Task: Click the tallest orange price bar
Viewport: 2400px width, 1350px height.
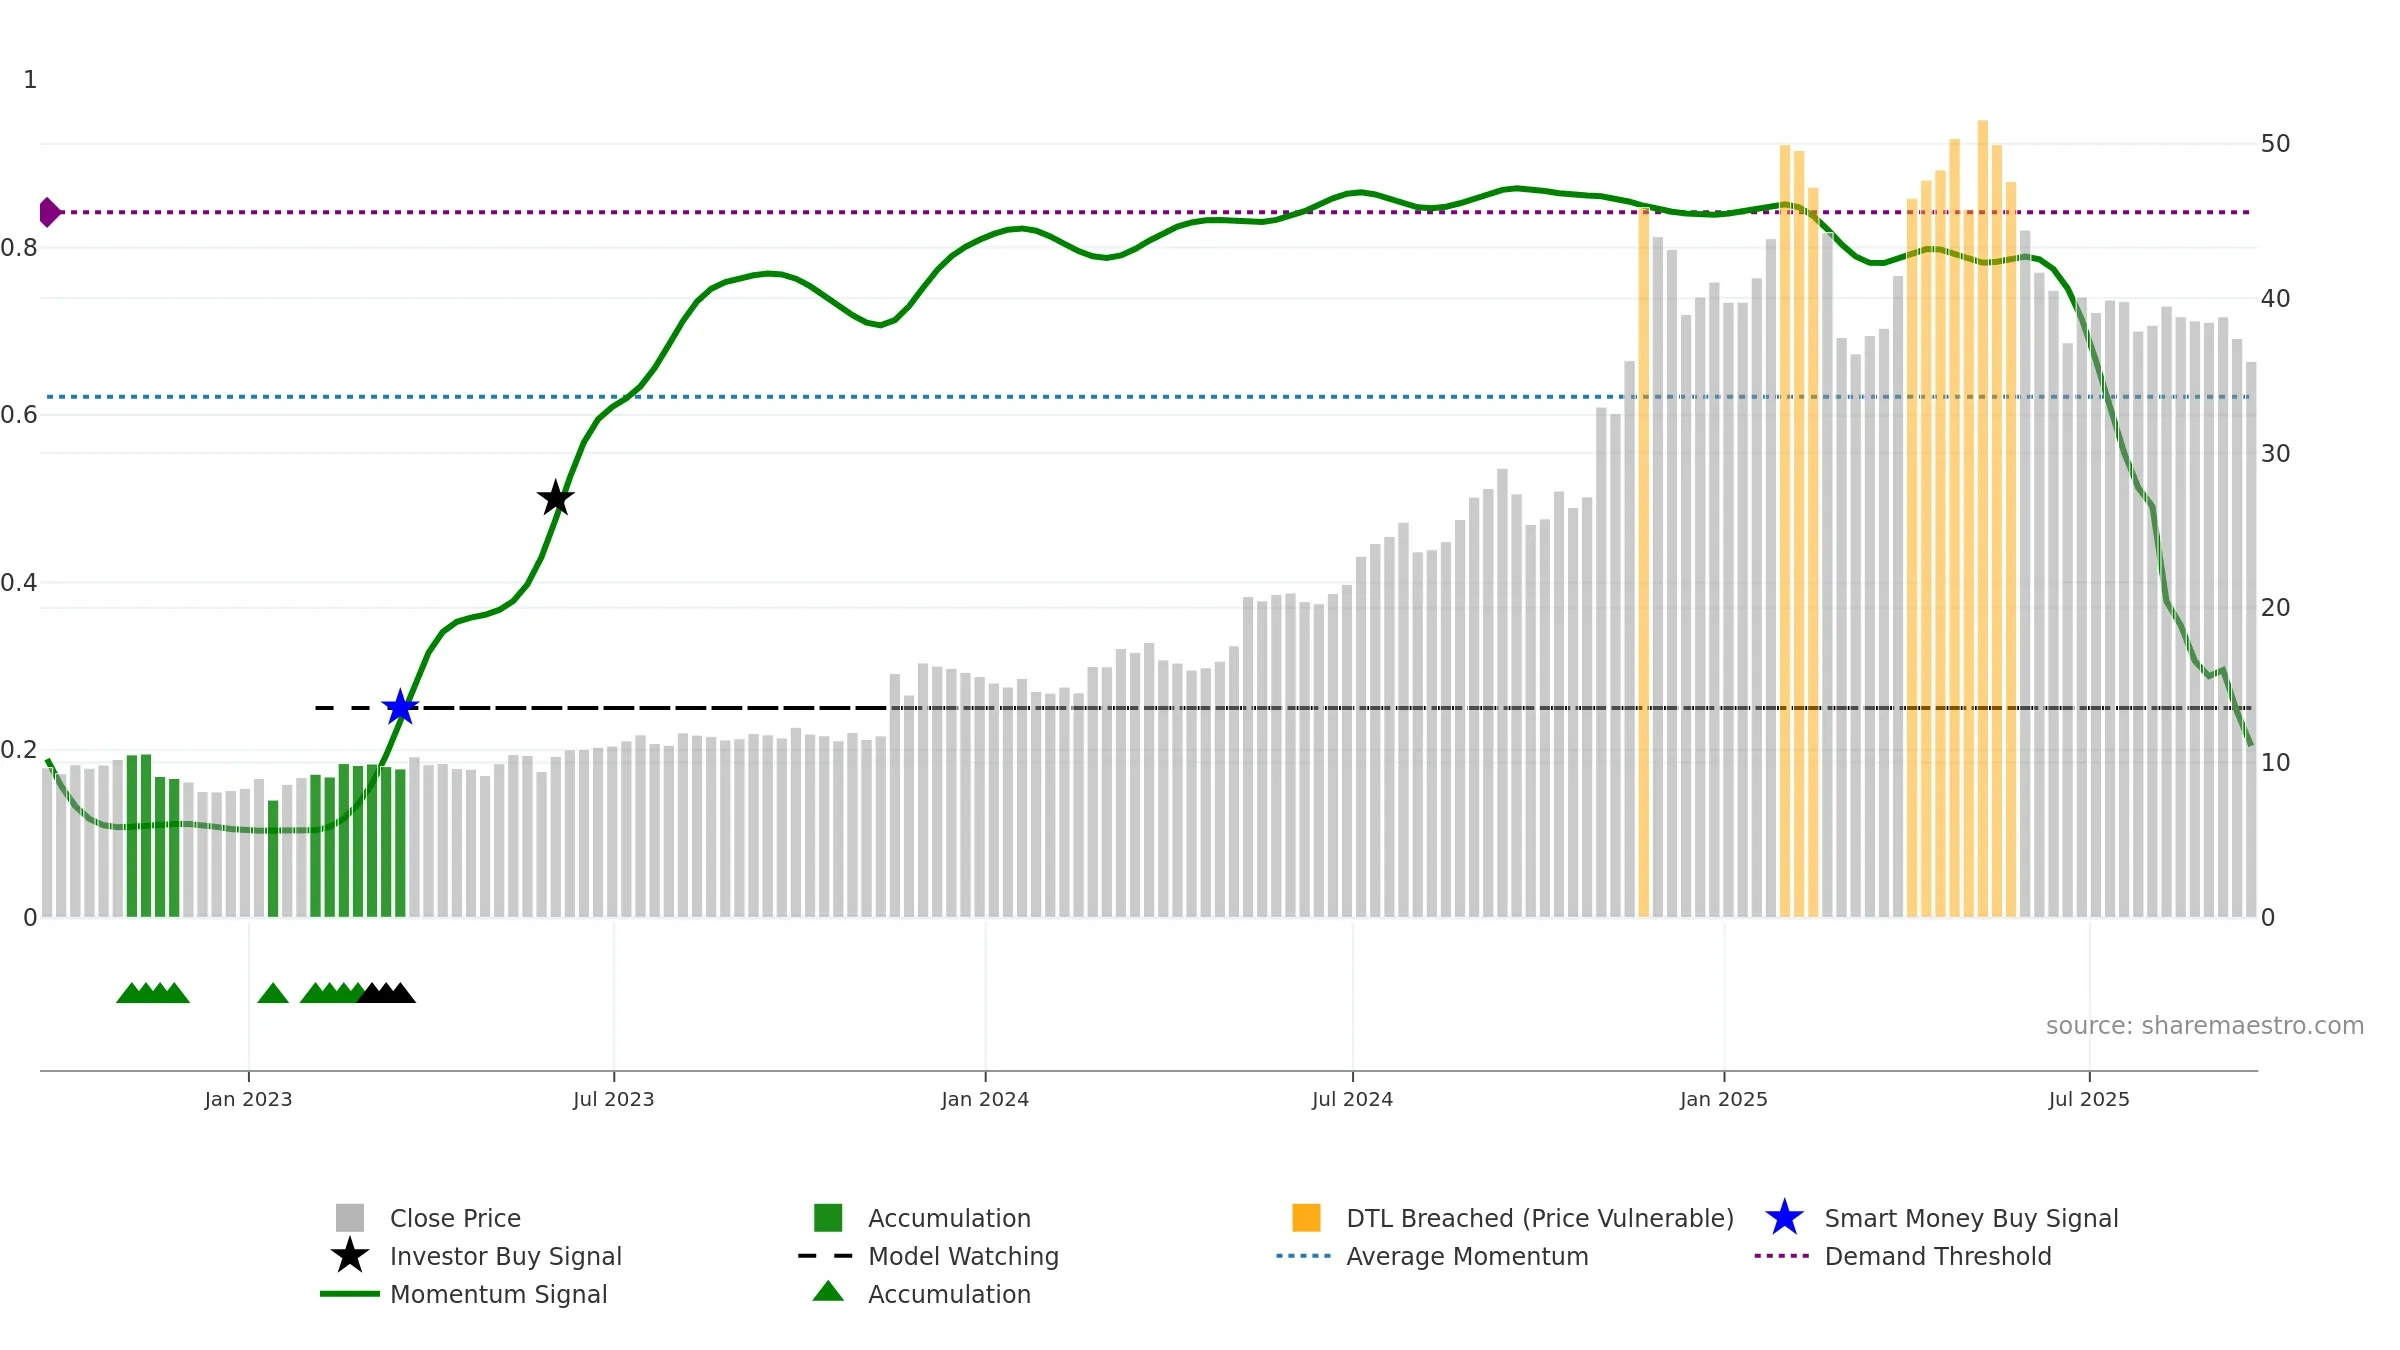Action: click(x=1982, y=500)
